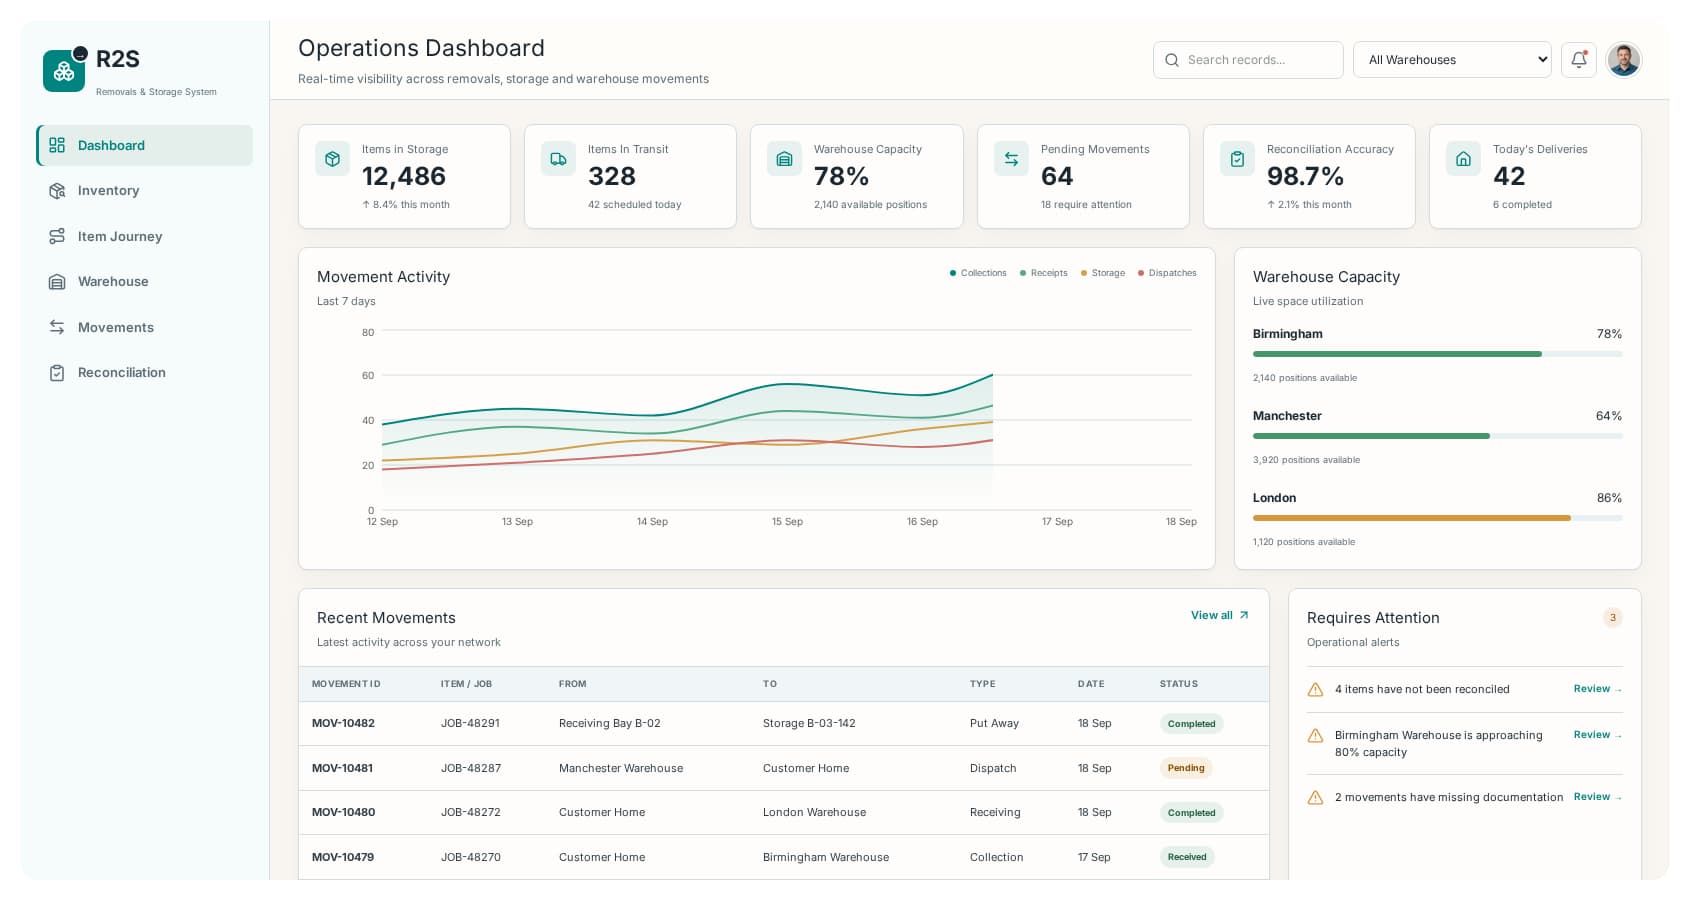Open the Reconciliation menu item
The height and width of the screenshot is (900, 1690).
click(145, 373)
